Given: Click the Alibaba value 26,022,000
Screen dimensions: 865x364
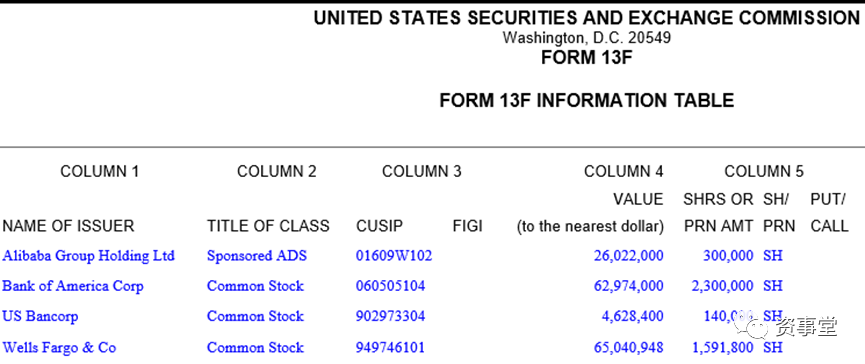Looking at the screenshot, I should (628, 256).
